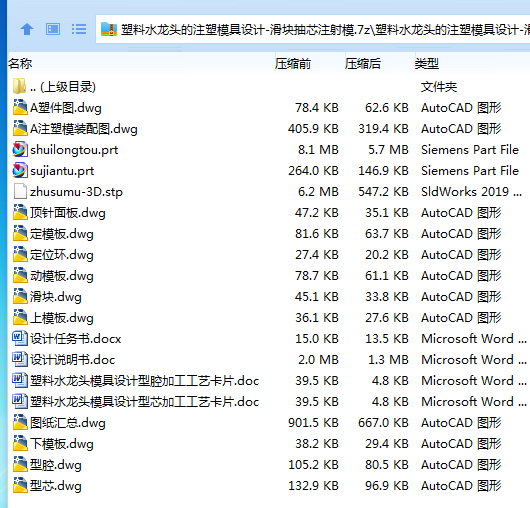
Task: Click the 901.5 KB size of 图纸汇总.dwg
Action: click(313, 423)
